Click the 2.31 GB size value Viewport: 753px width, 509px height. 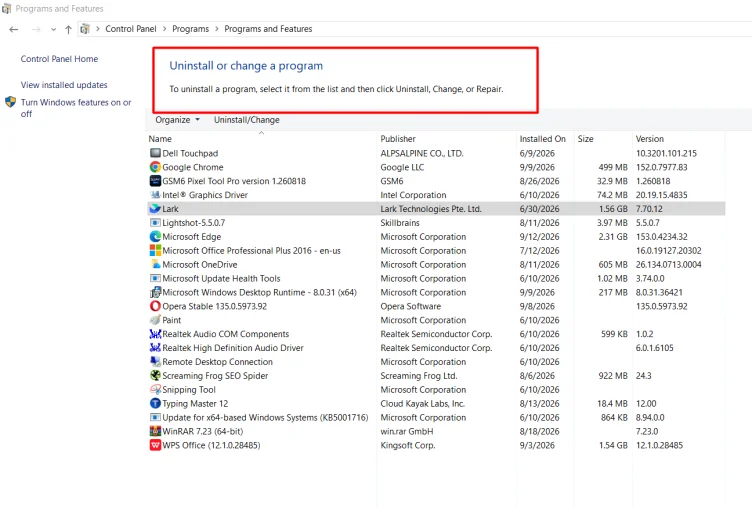point(613,237)
